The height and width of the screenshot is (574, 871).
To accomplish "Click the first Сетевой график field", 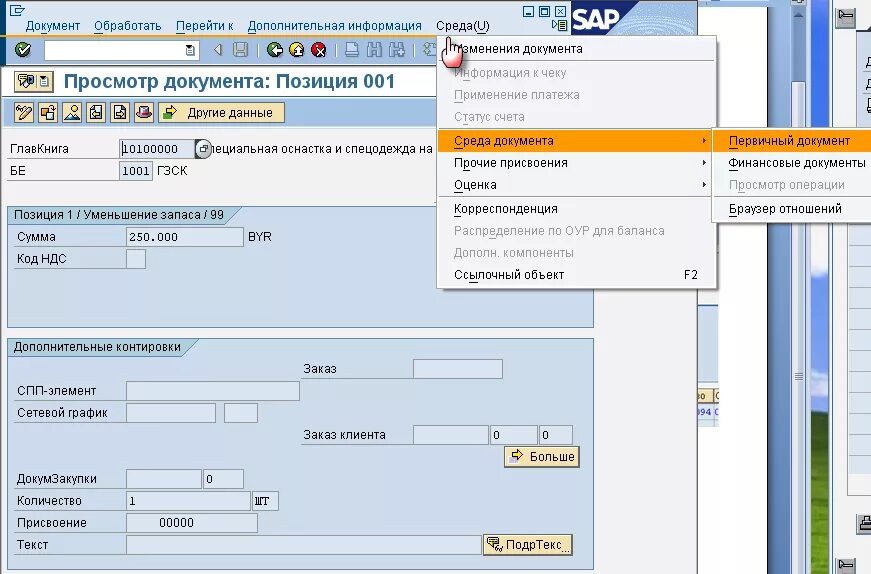I will tap(171, 413).
